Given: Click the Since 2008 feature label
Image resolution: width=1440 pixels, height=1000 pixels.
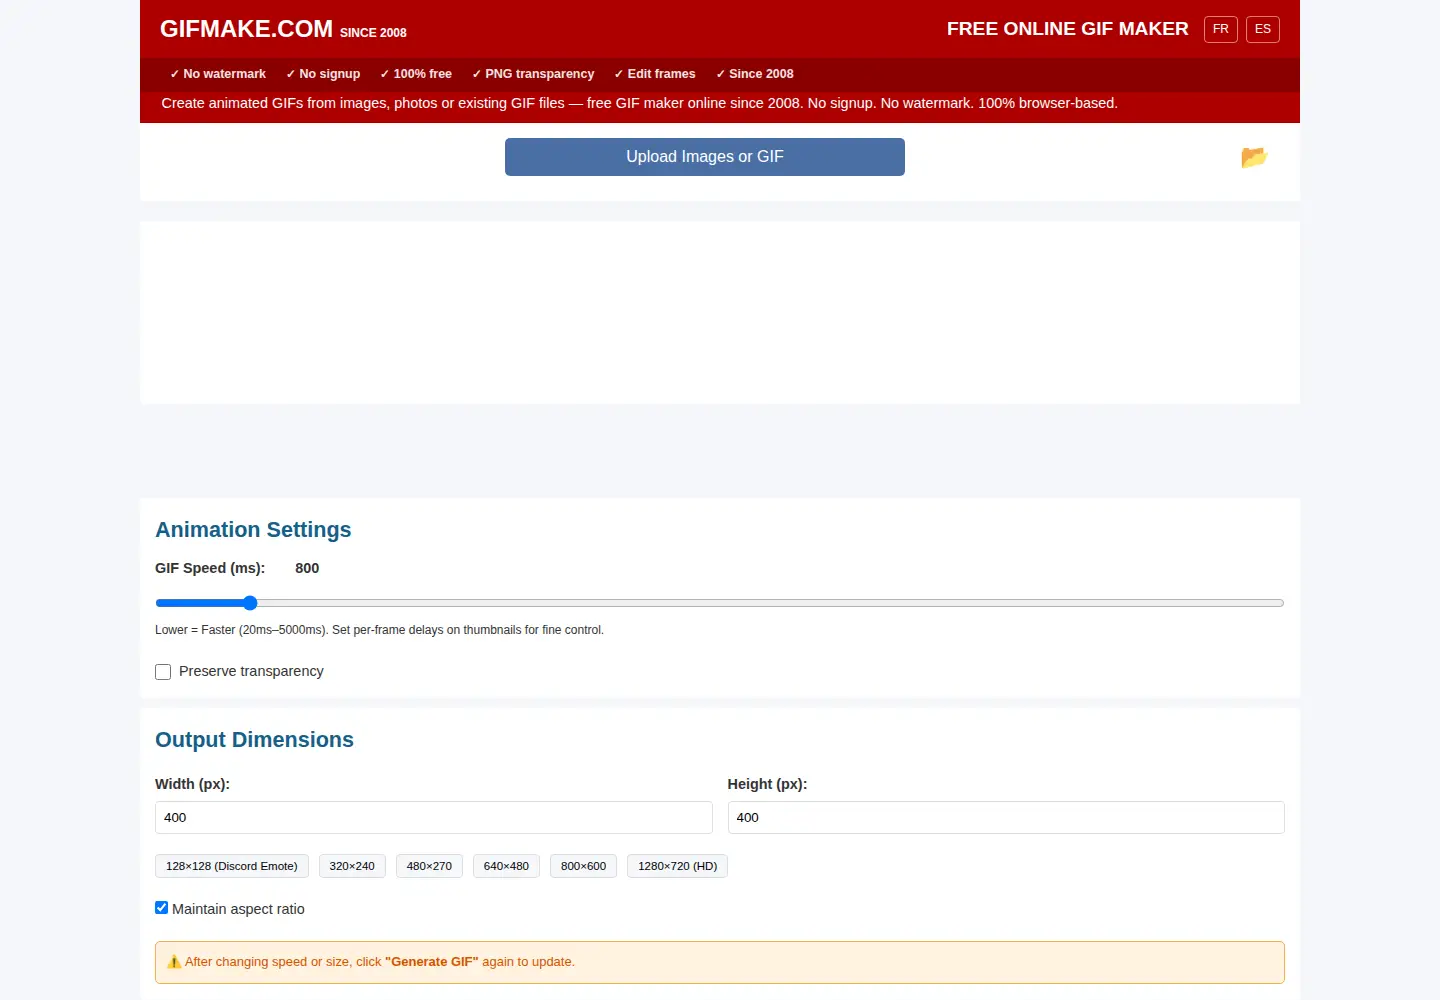Looking at the screenshot, I should (755, 74).
